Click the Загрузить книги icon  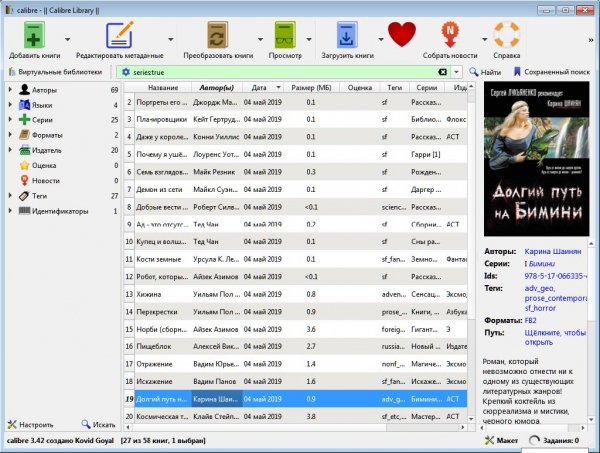347,35
